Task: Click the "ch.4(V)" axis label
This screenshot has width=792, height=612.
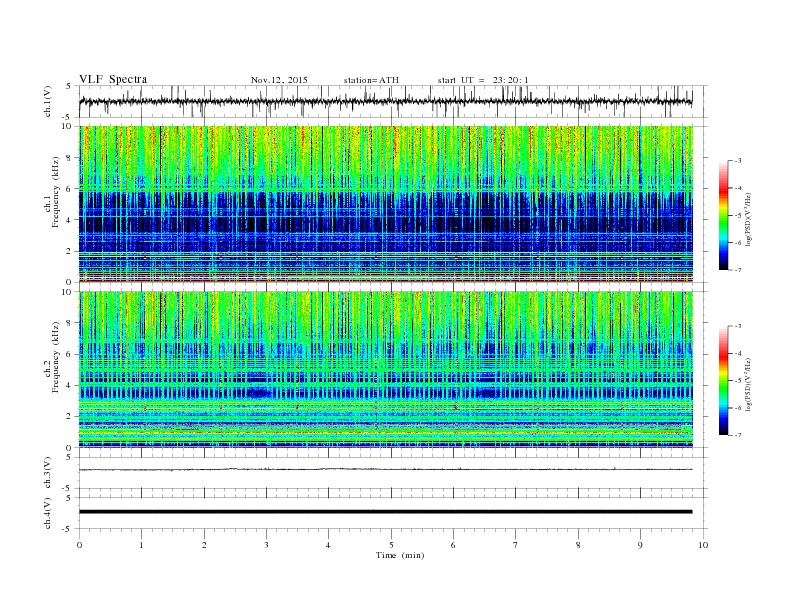Action: pyautogui.click(x=48, y=513)
